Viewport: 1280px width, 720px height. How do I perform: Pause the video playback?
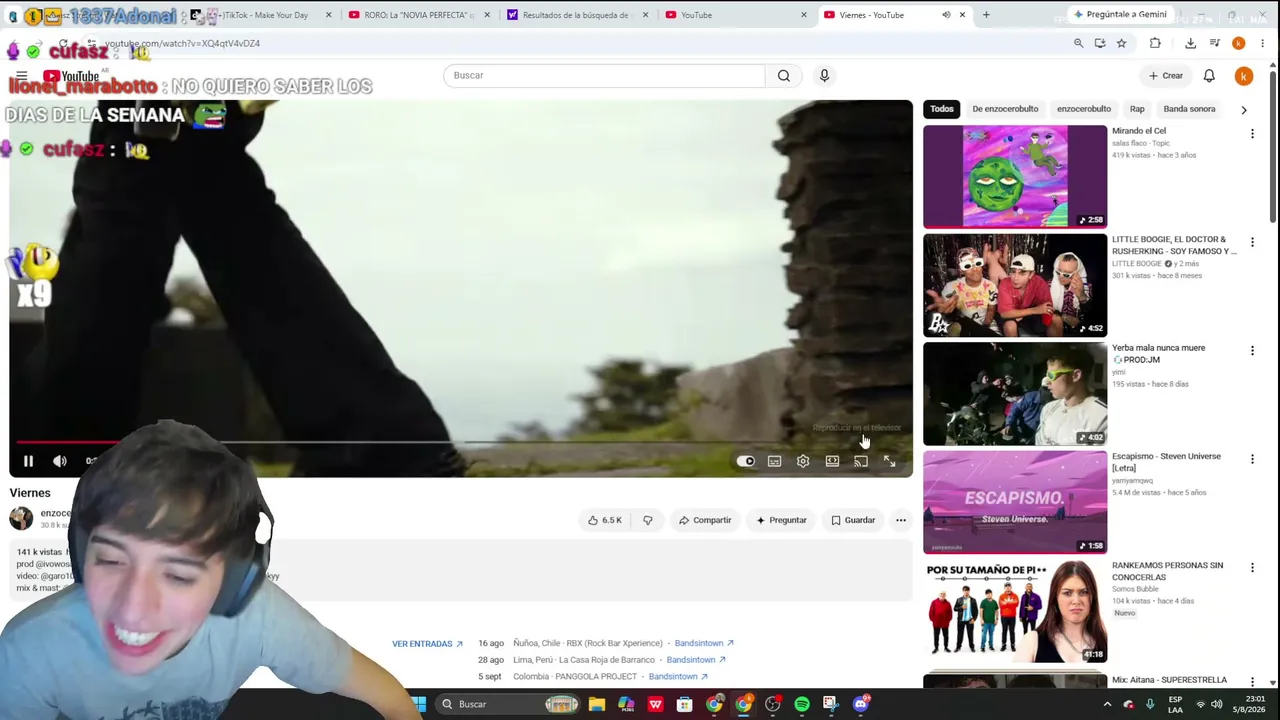pos(28,461)
